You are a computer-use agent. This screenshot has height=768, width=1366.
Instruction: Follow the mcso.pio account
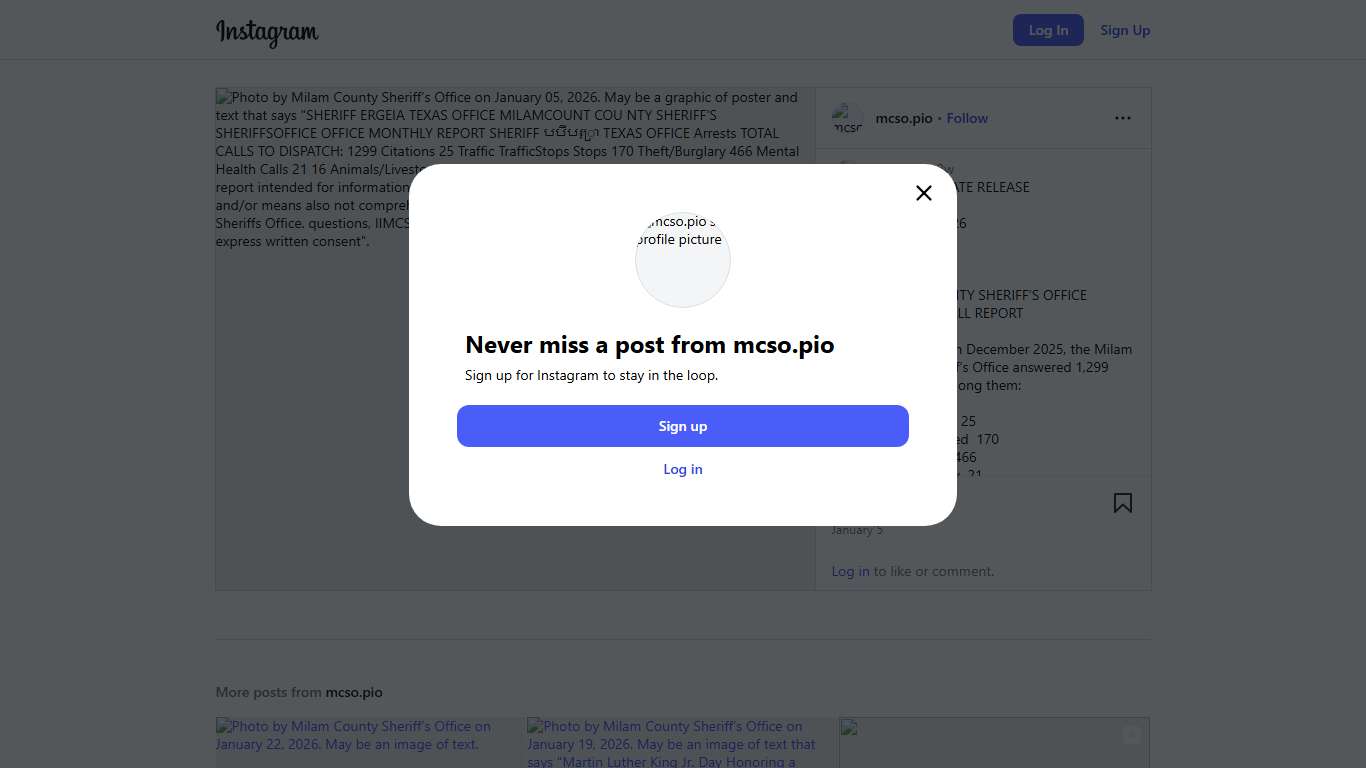pos(967,118)
